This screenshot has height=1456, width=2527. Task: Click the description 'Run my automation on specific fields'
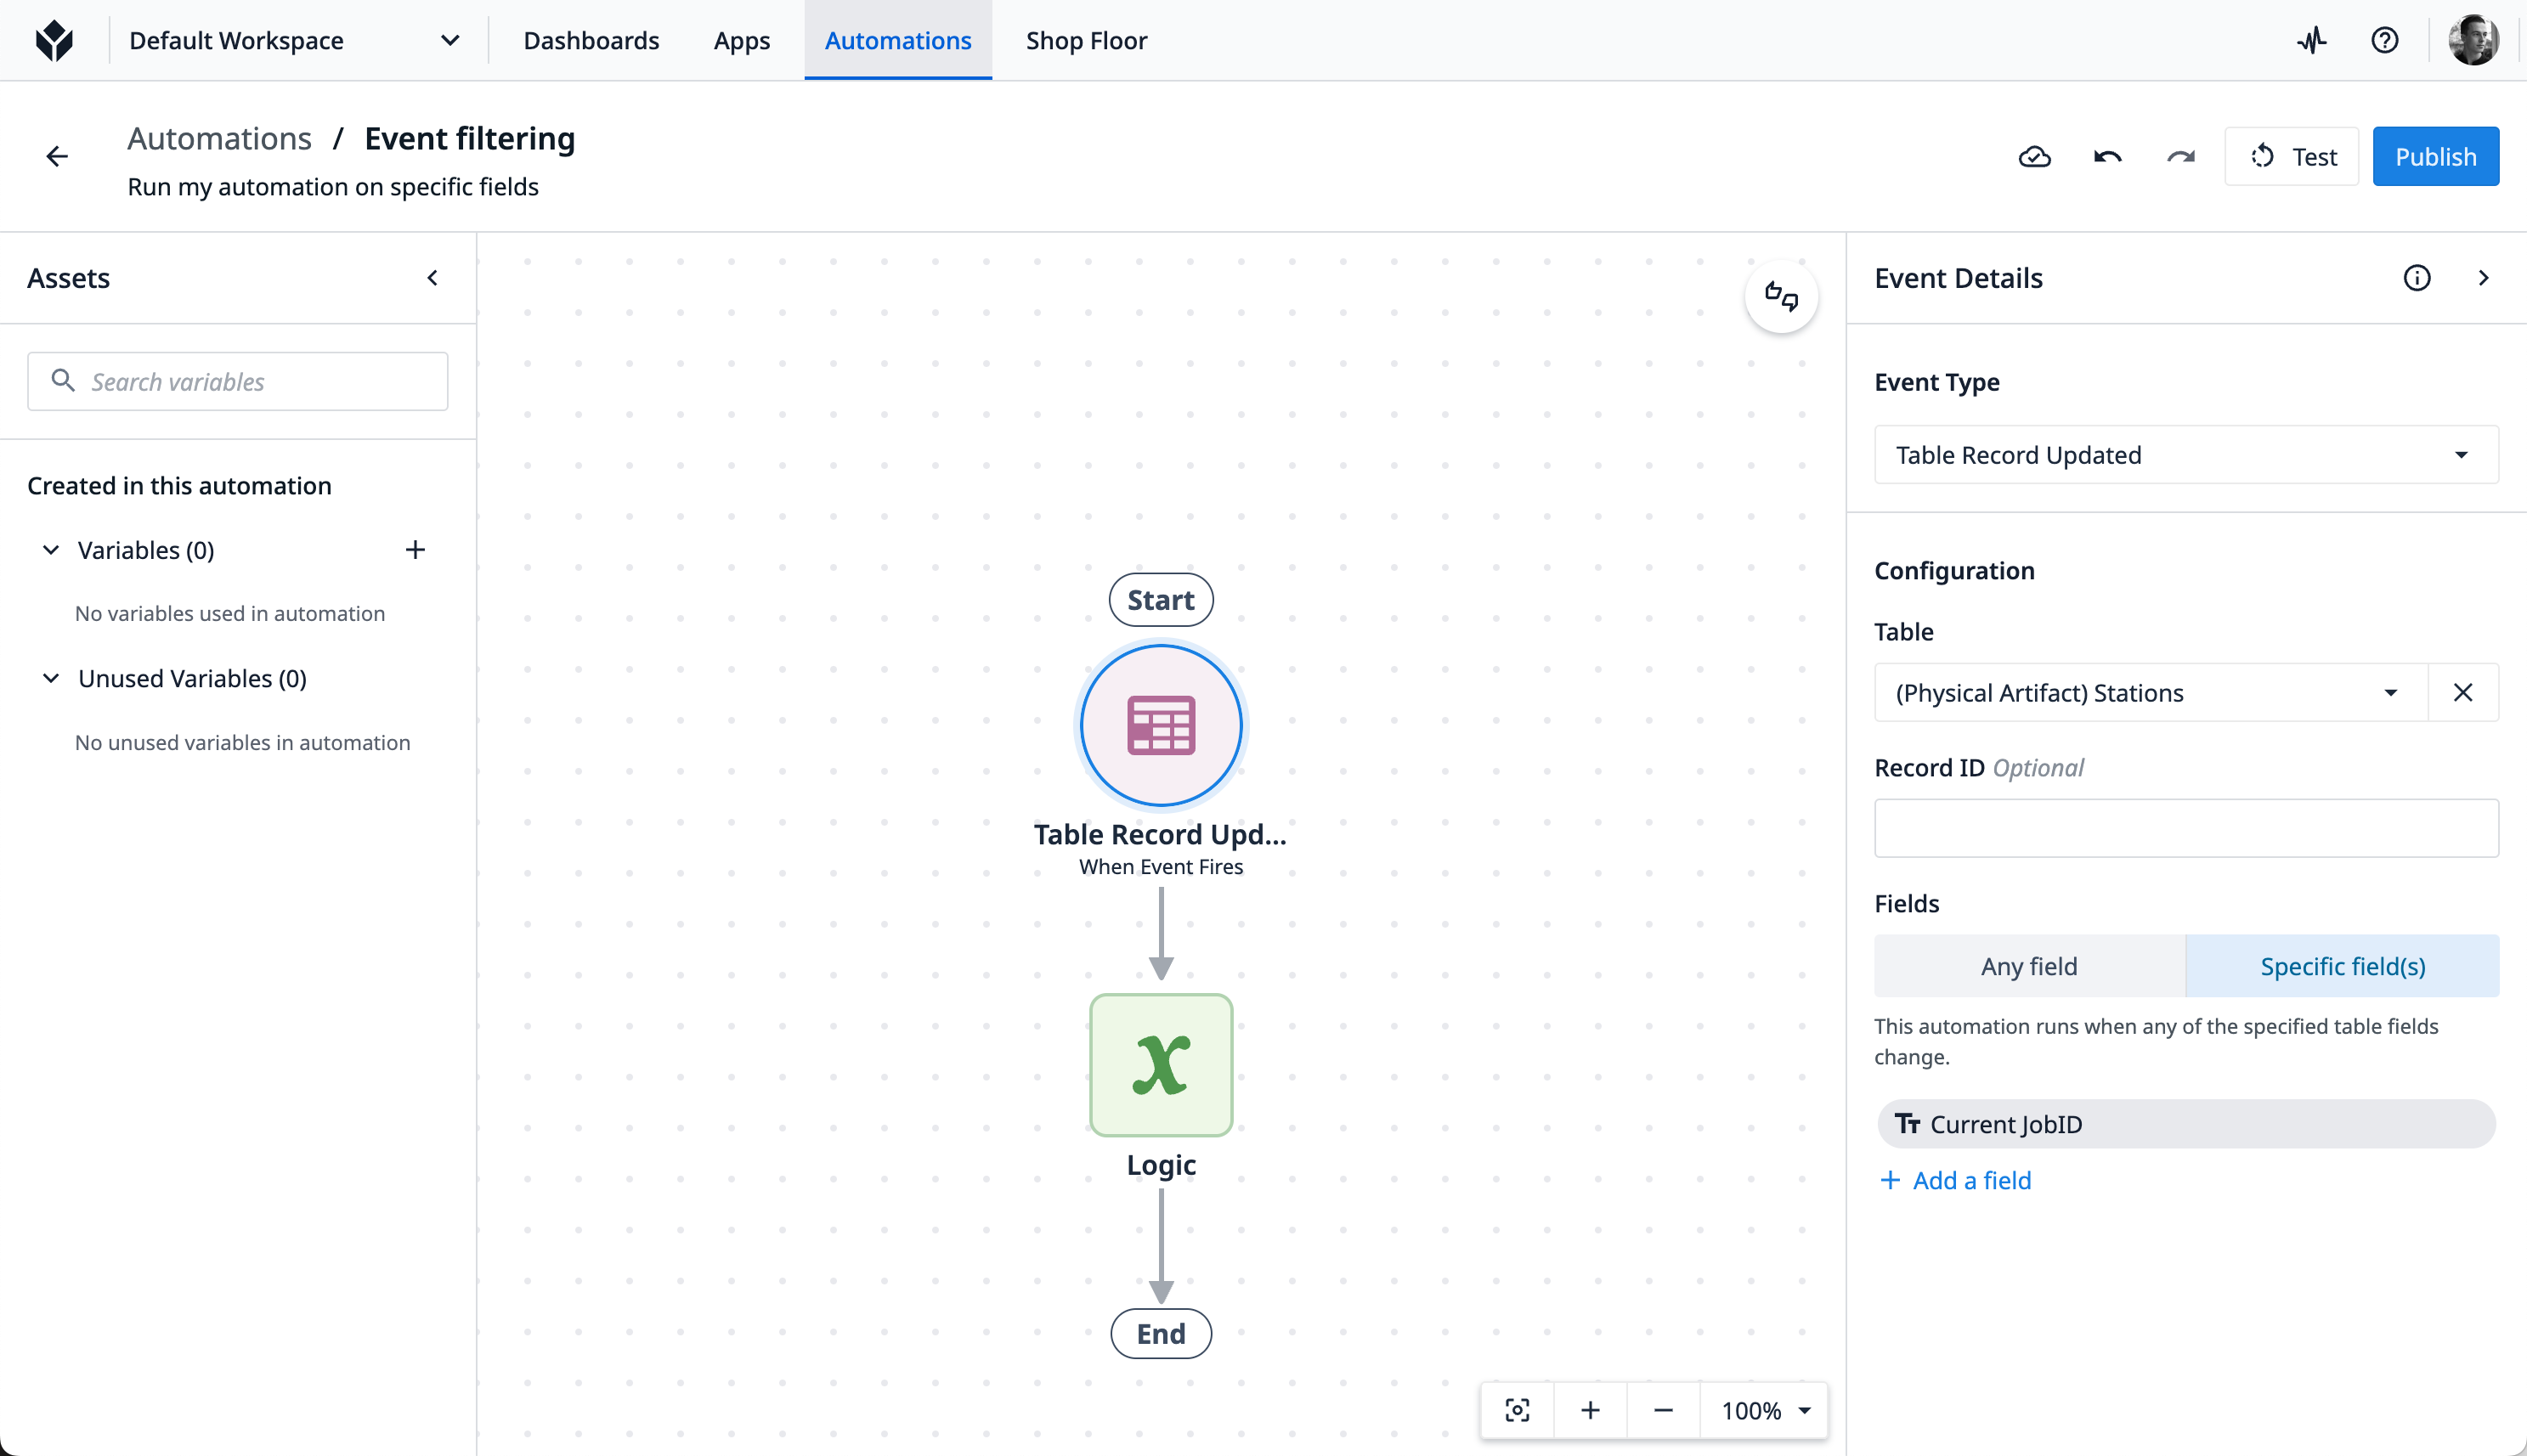(x=333, y=187)
